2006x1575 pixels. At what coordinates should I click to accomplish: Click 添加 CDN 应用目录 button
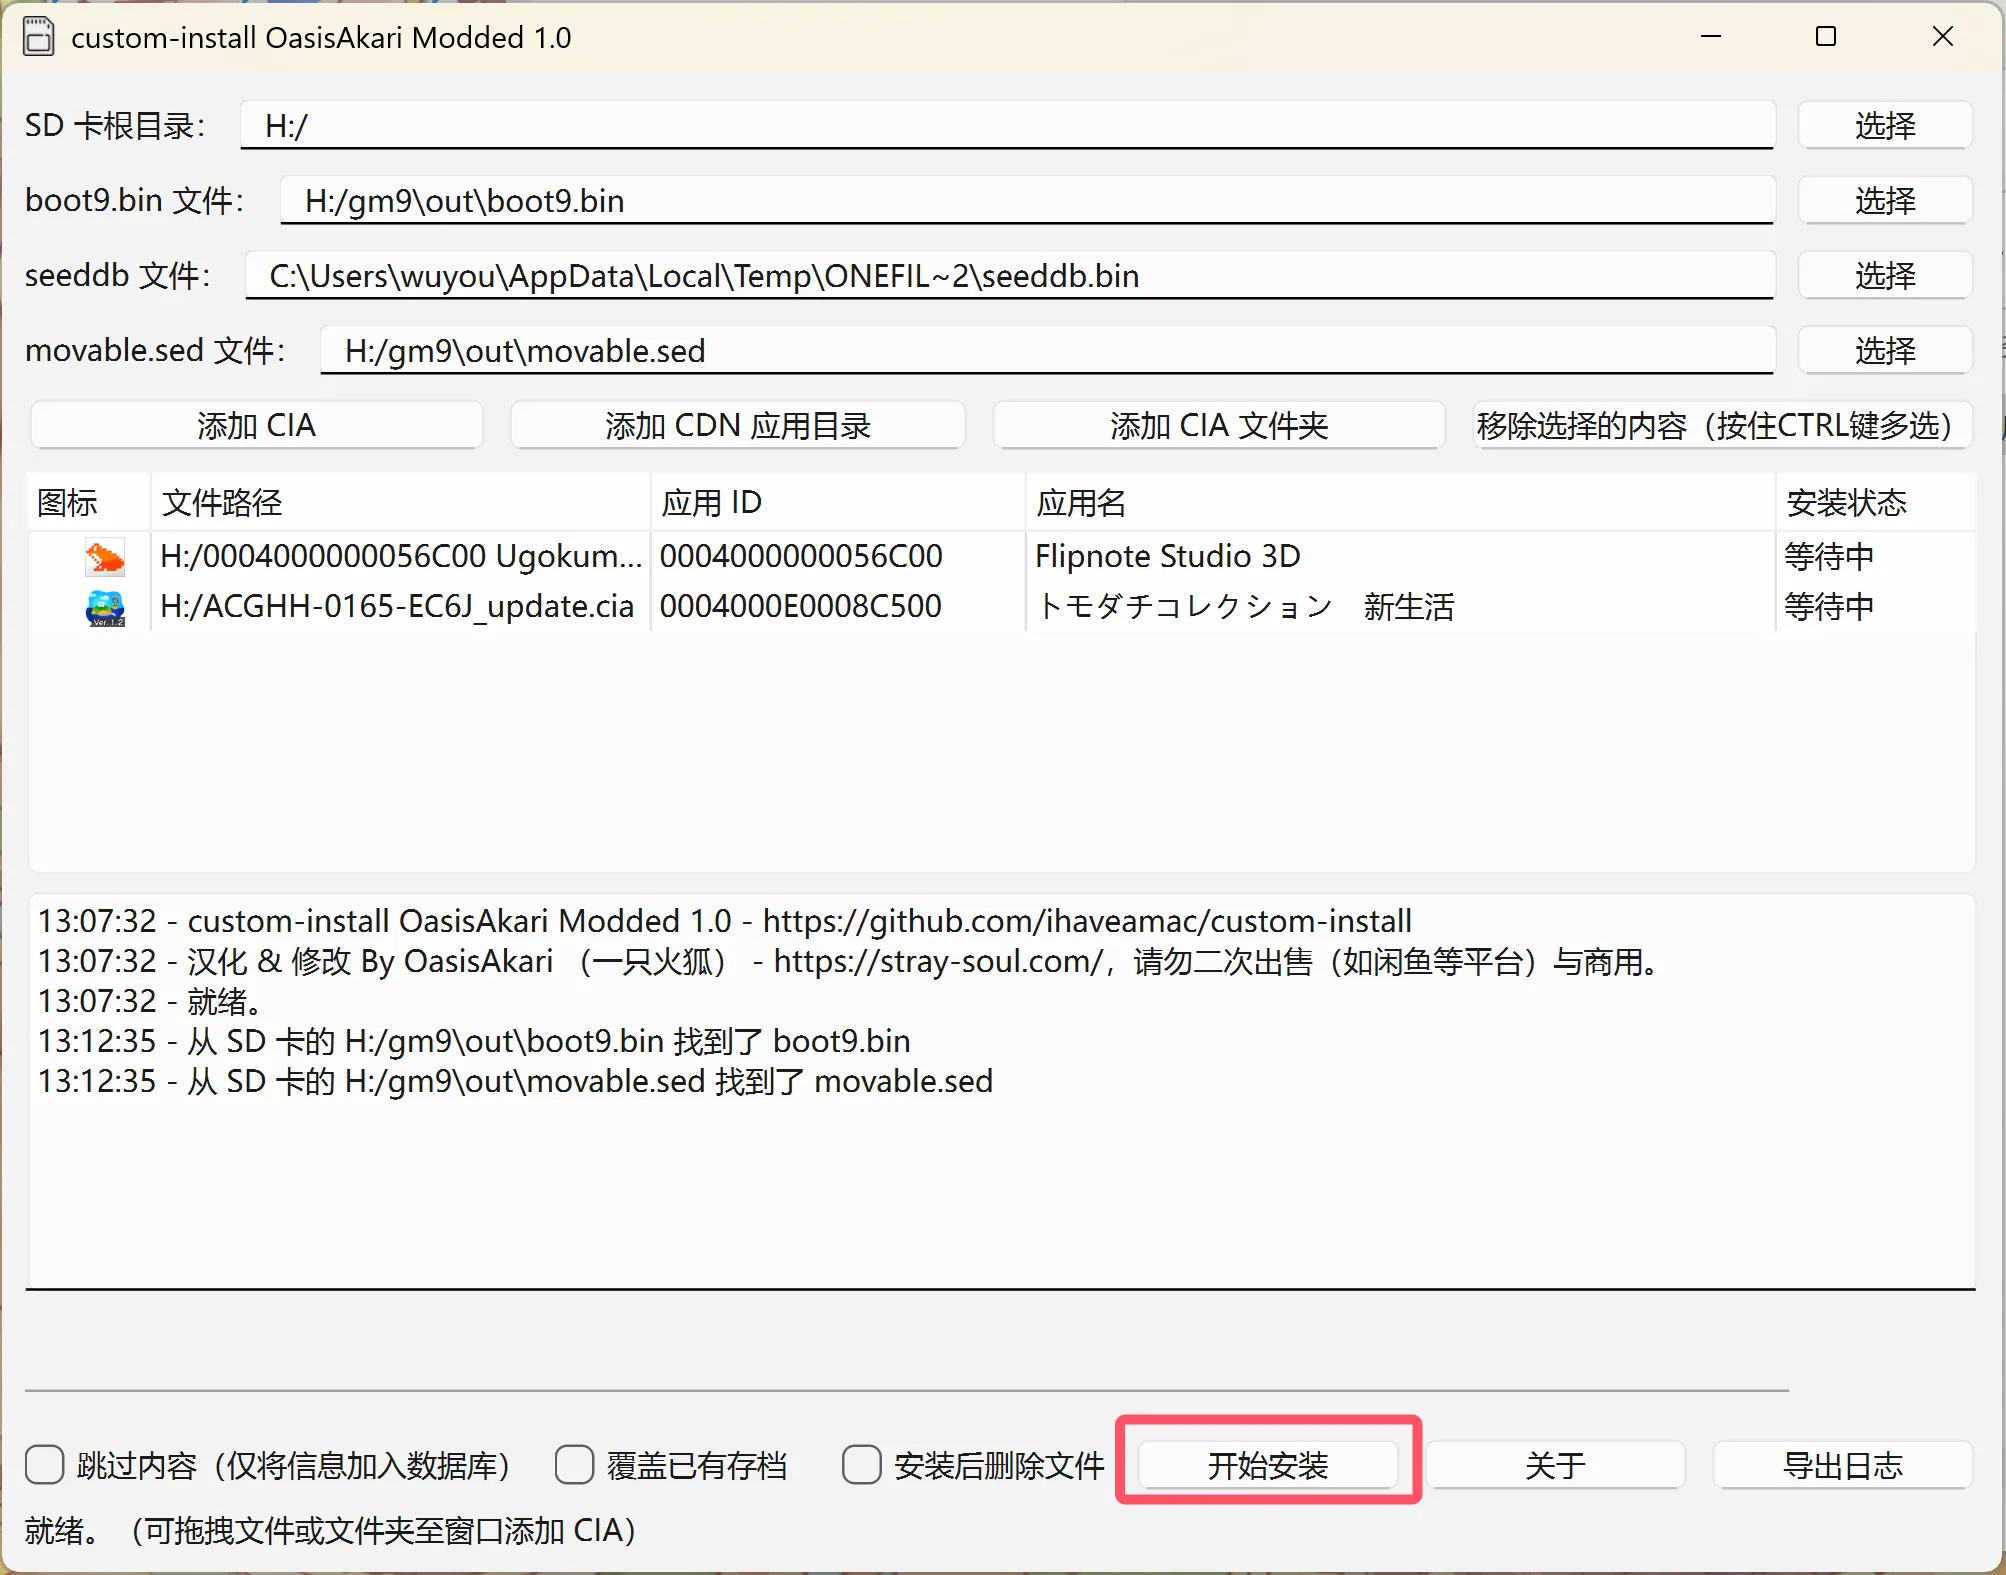click(x=738, y=426)
